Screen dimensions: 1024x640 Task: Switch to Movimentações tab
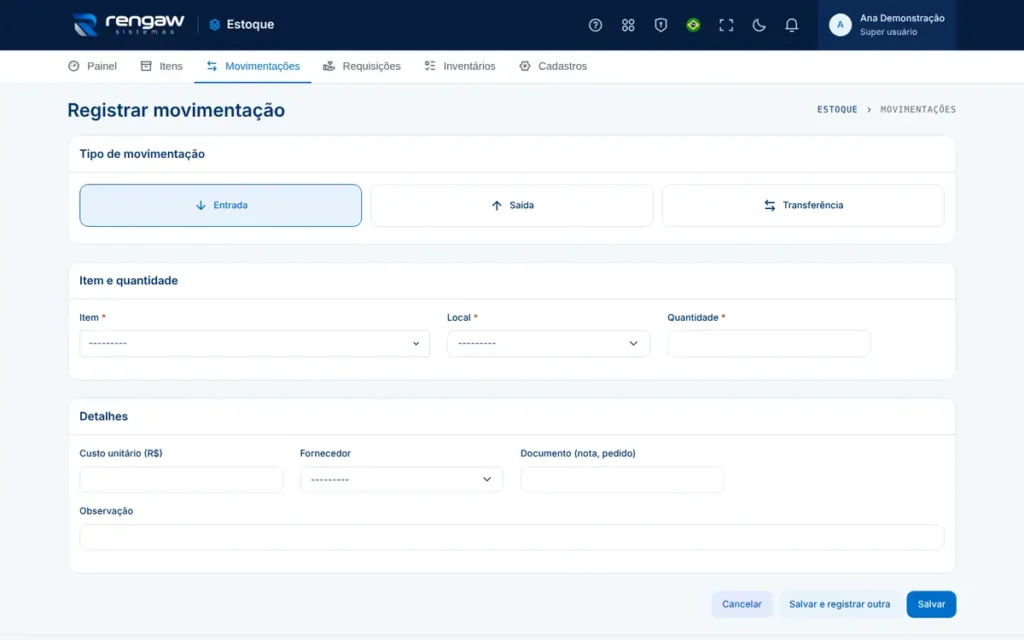(x=253, y=66)
